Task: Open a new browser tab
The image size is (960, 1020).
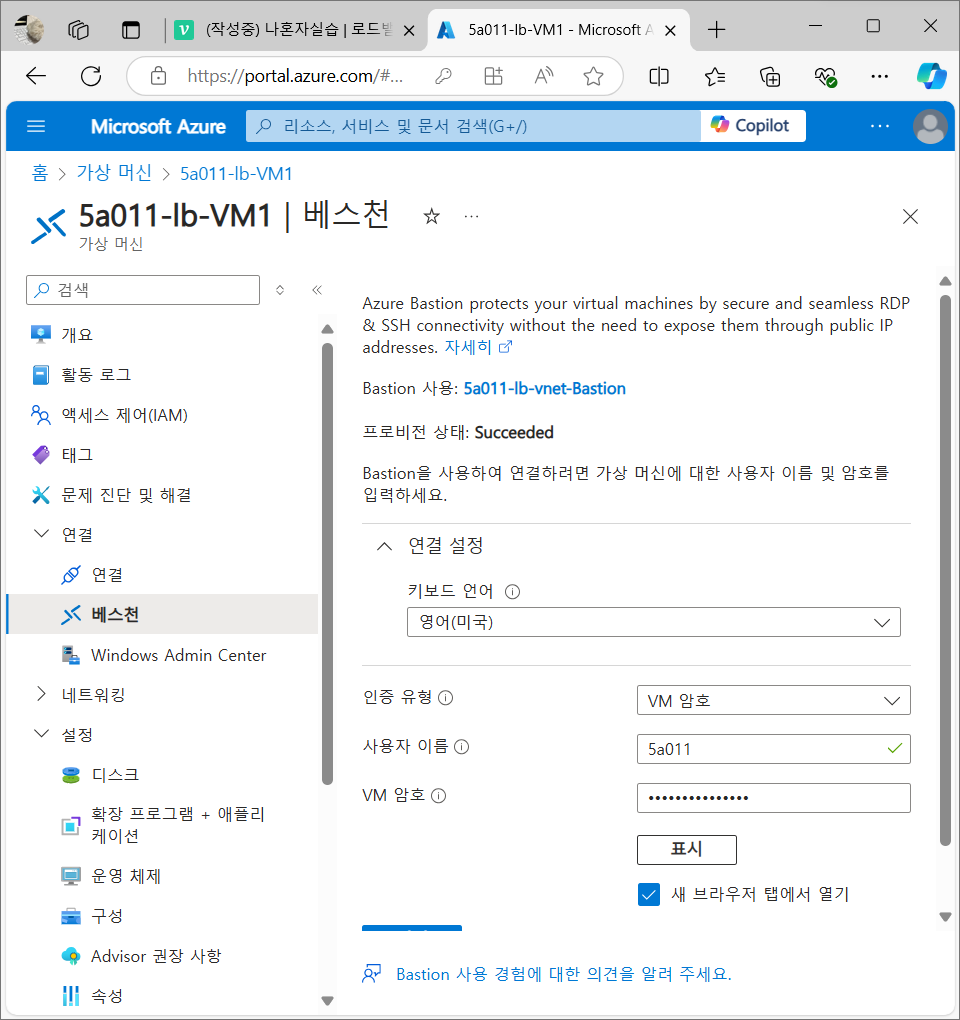Action: pyautogui.click(x=716, y=30)
